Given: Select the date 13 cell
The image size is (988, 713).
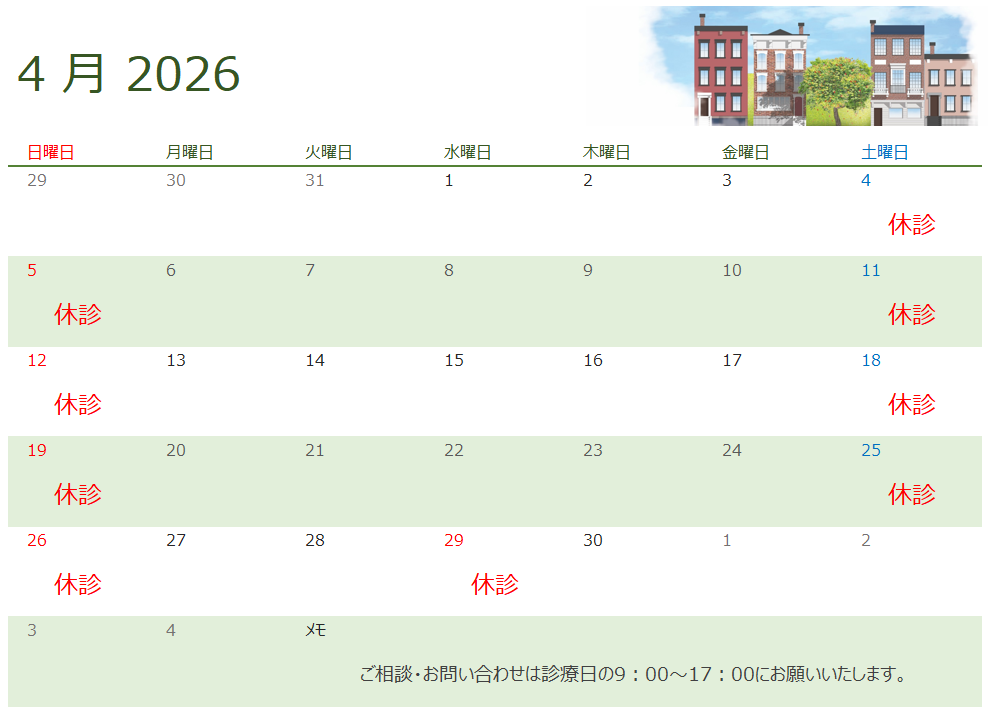Looking at the screenshot, I should pos(176,361).
